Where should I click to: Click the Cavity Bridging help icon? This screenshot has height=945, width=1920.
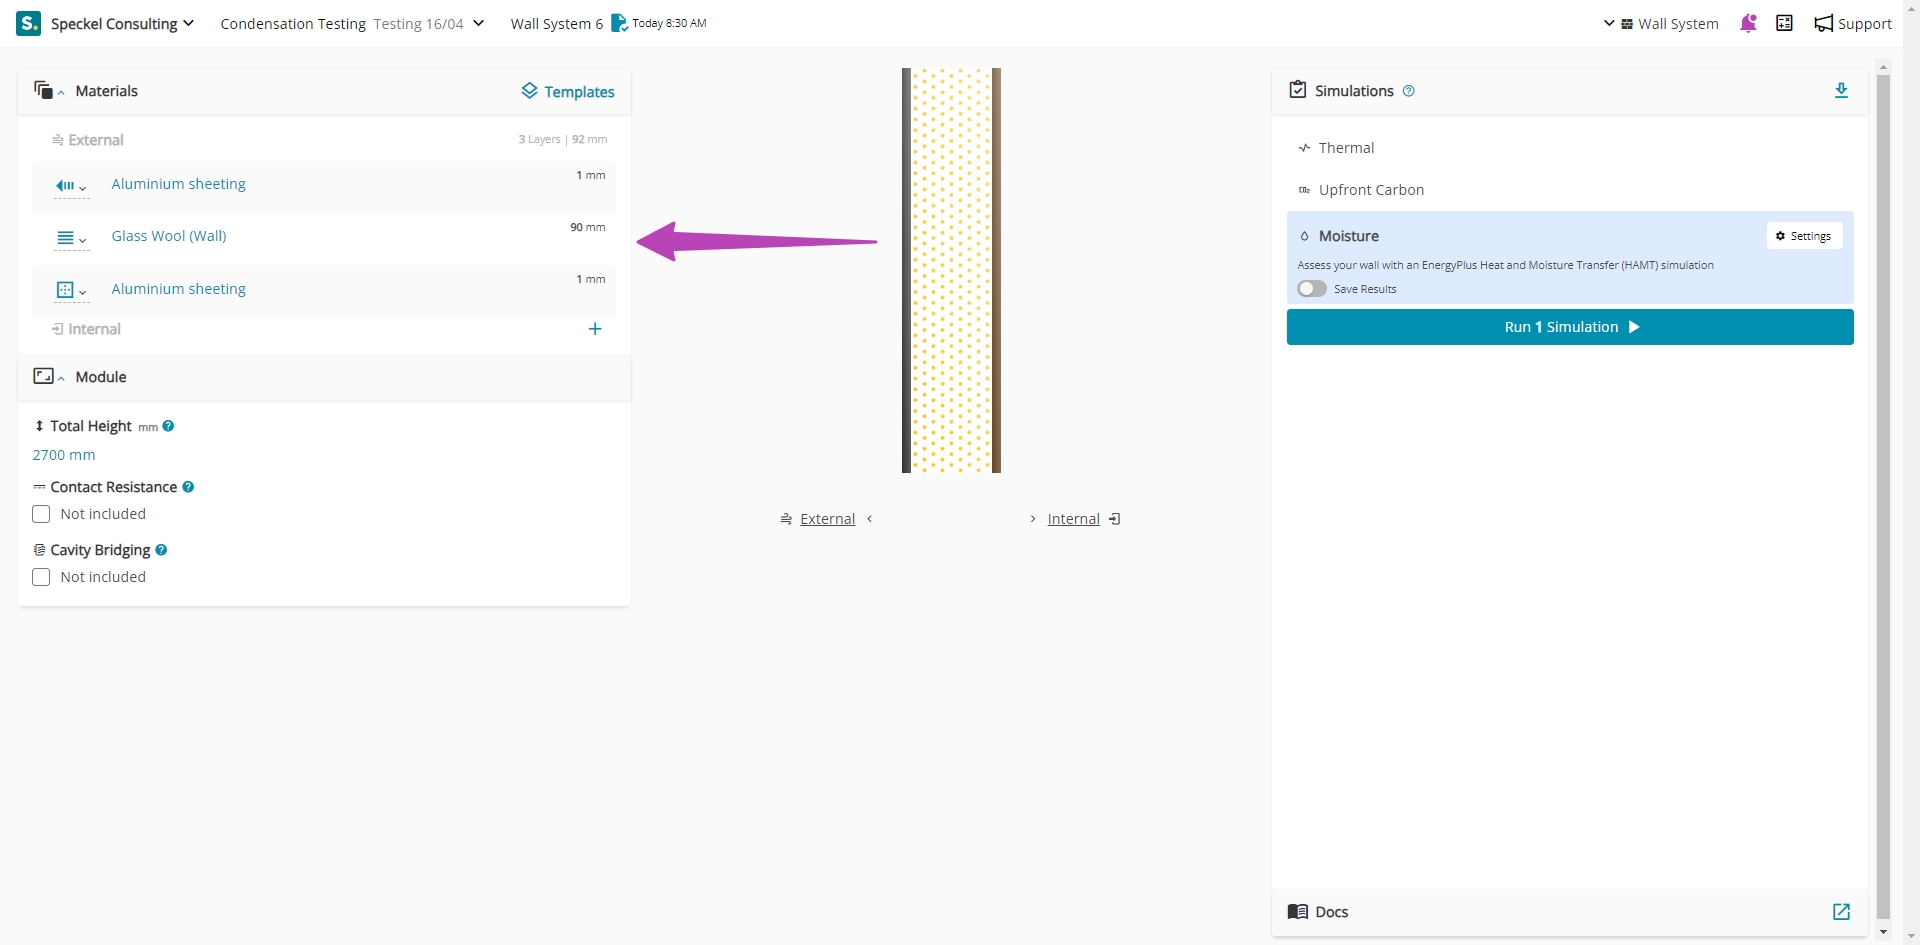tap(161, 550)
